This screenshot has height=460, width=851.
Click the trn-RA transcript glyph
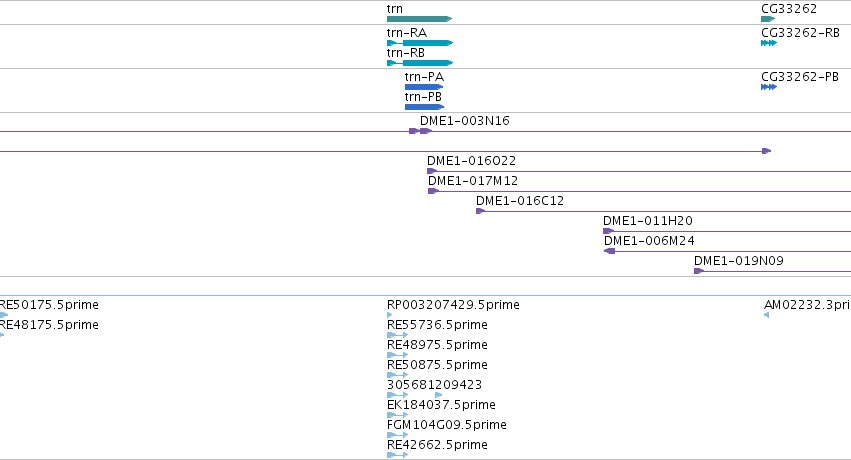420,43
